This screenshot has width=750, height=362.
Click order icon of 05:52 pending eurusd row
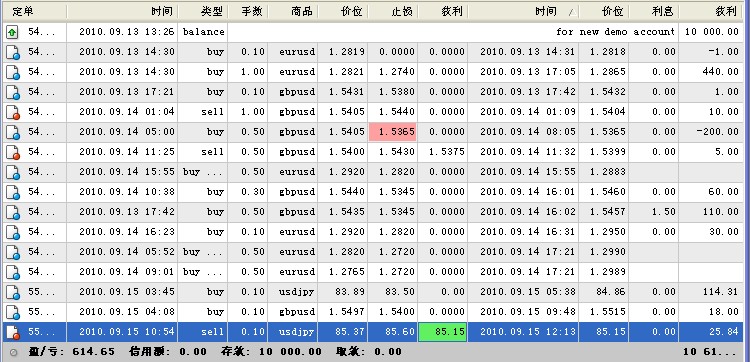tap(12, 252)
